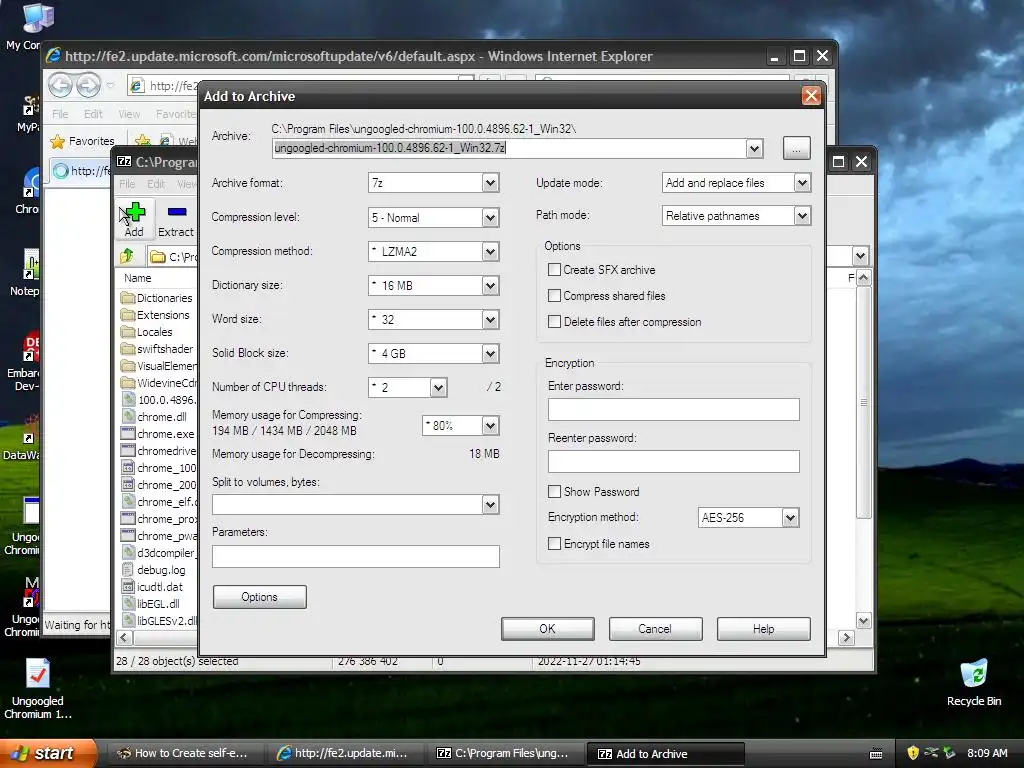This screenshot has height=768, width=1024.
Task: Open File menu in Internet Explorer
Action: pos(60,114)
